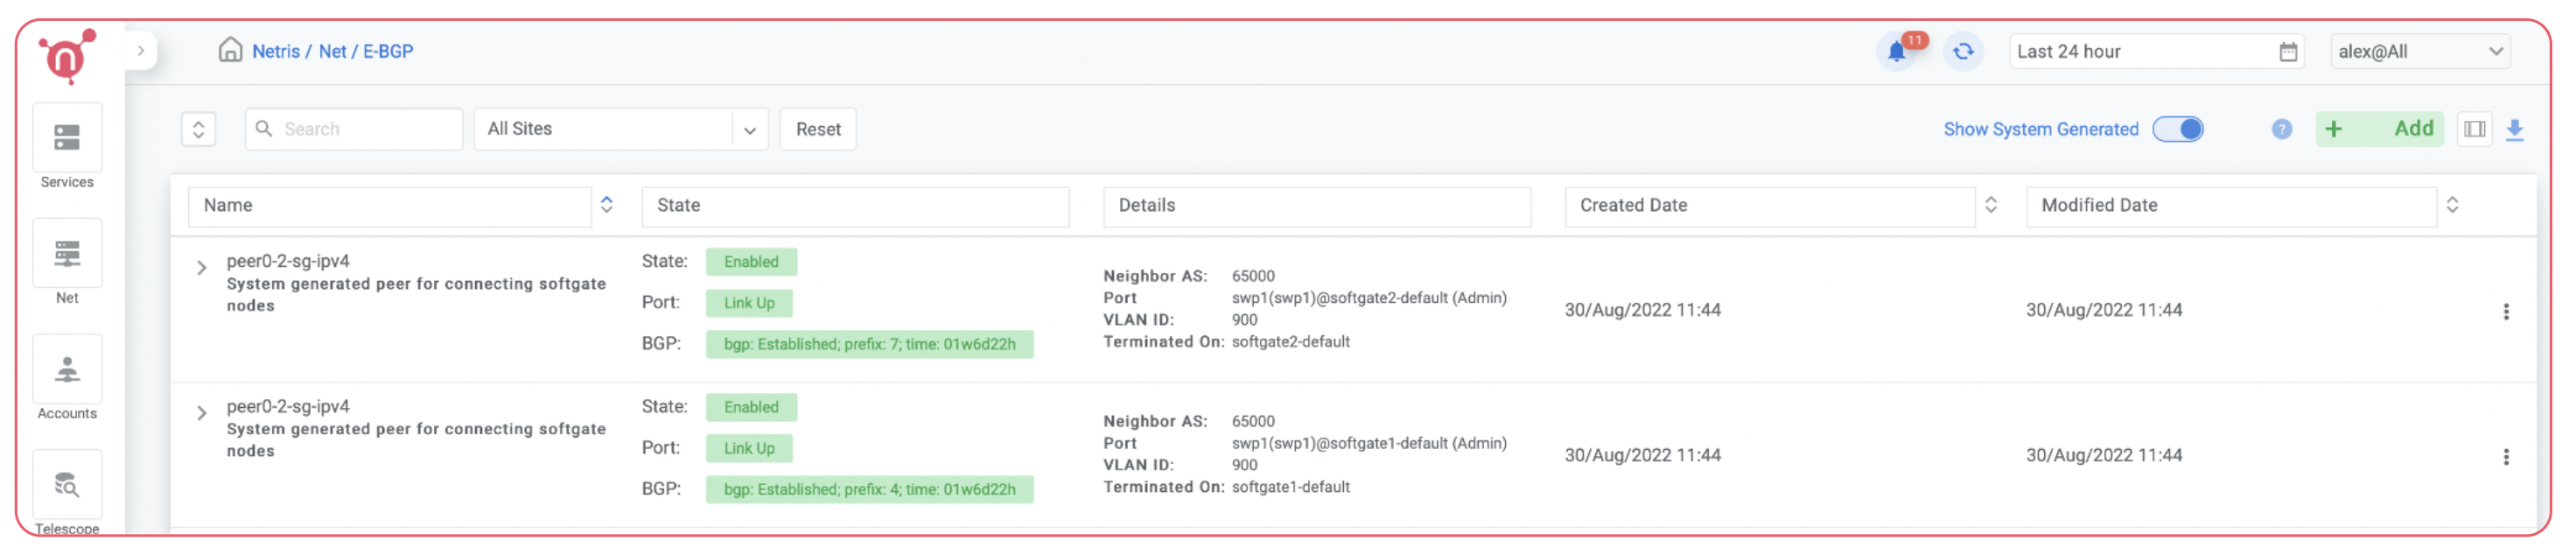Viewport: 2576px width, 555px height.
Task: Click the Add button
Action: pyautogui.click(x=2379, y=130)
